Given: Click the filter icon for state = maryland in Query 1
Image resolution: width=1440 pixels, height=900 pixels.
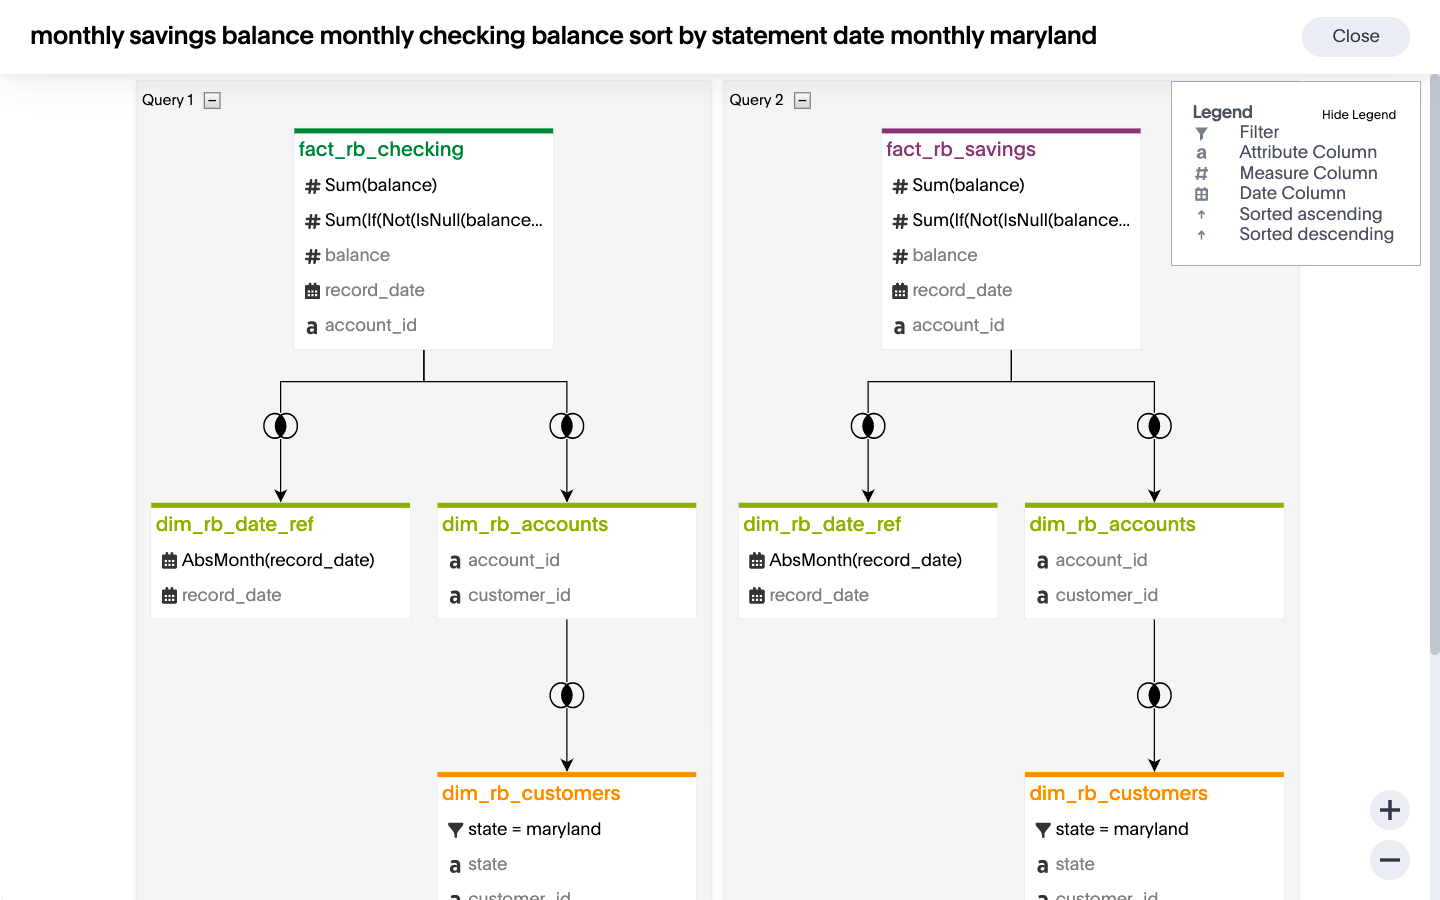Looking at the screenshot, I should pyautogui.click(x=456, y=830).
